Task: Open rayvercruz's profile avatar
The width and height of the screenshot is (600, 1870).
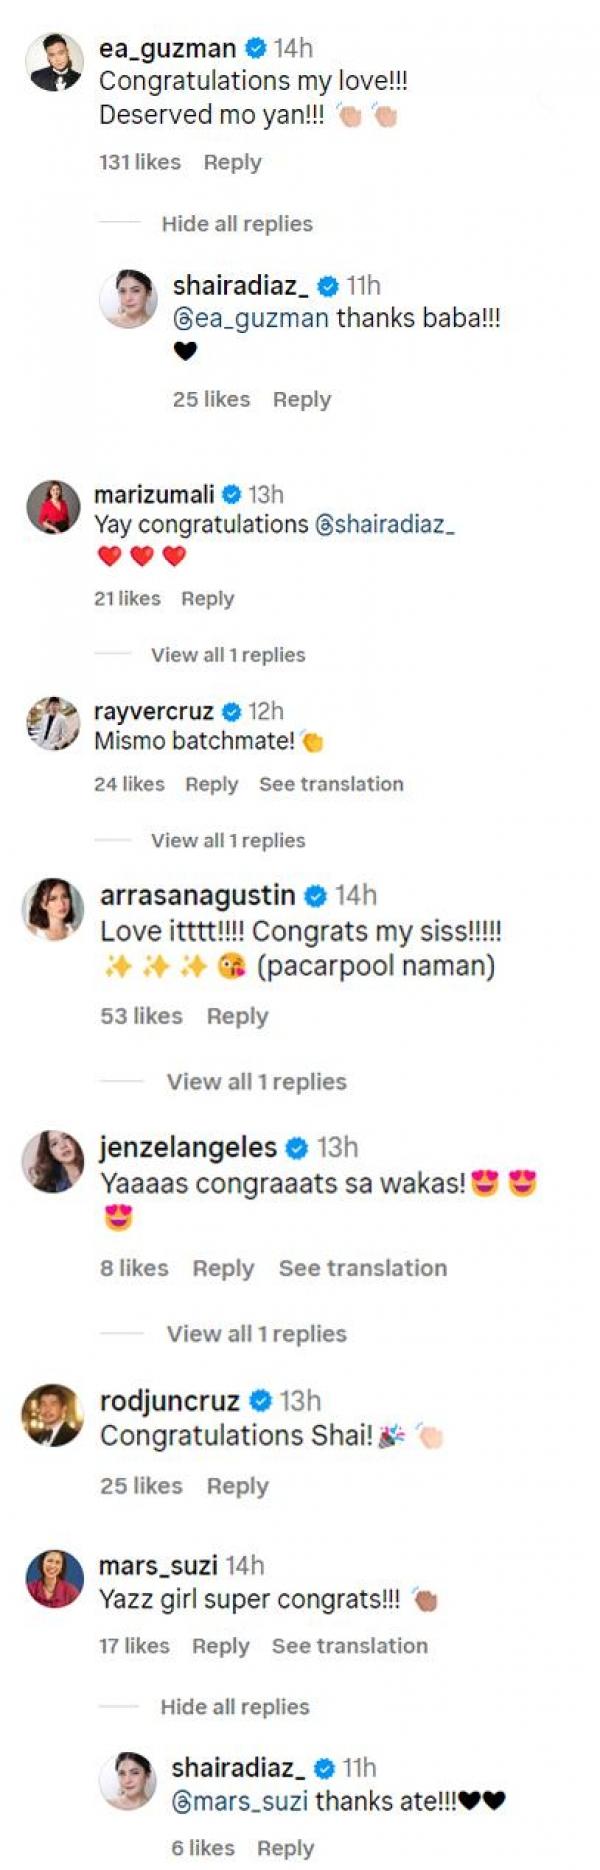Action: click(53, 724)
